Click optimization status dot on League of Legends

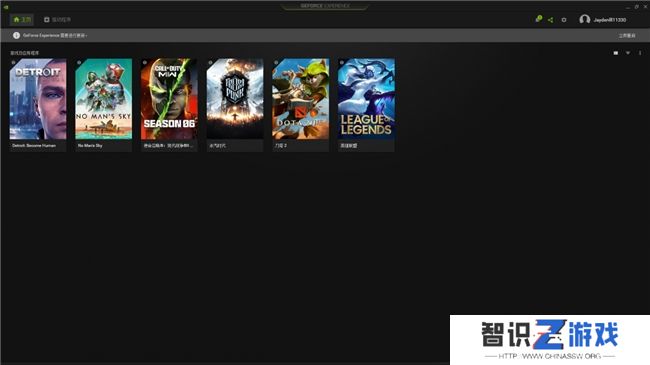coord(342,63)
